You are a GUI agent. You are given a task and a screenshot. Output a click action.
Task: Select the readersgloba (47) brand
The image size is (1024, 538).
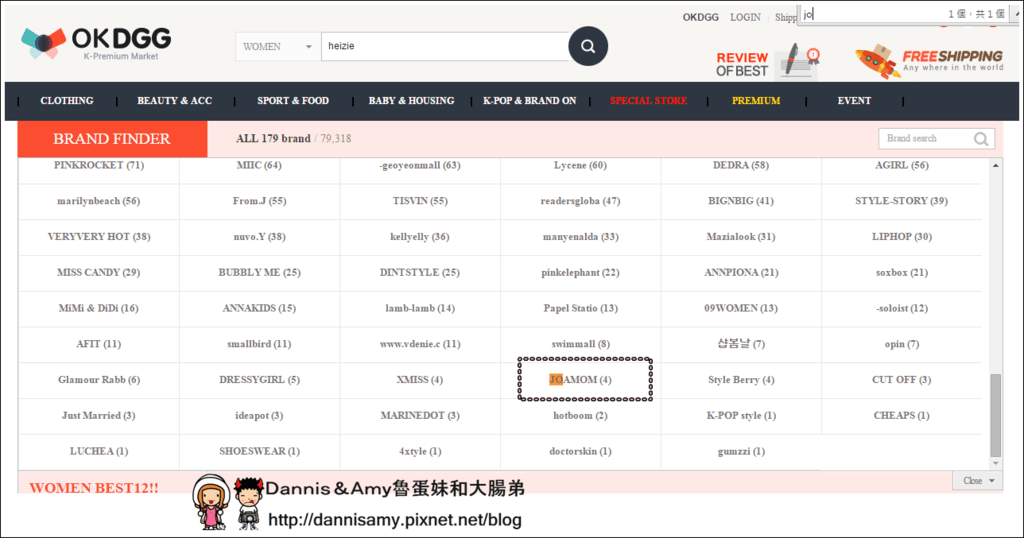(x=580, y=201)
